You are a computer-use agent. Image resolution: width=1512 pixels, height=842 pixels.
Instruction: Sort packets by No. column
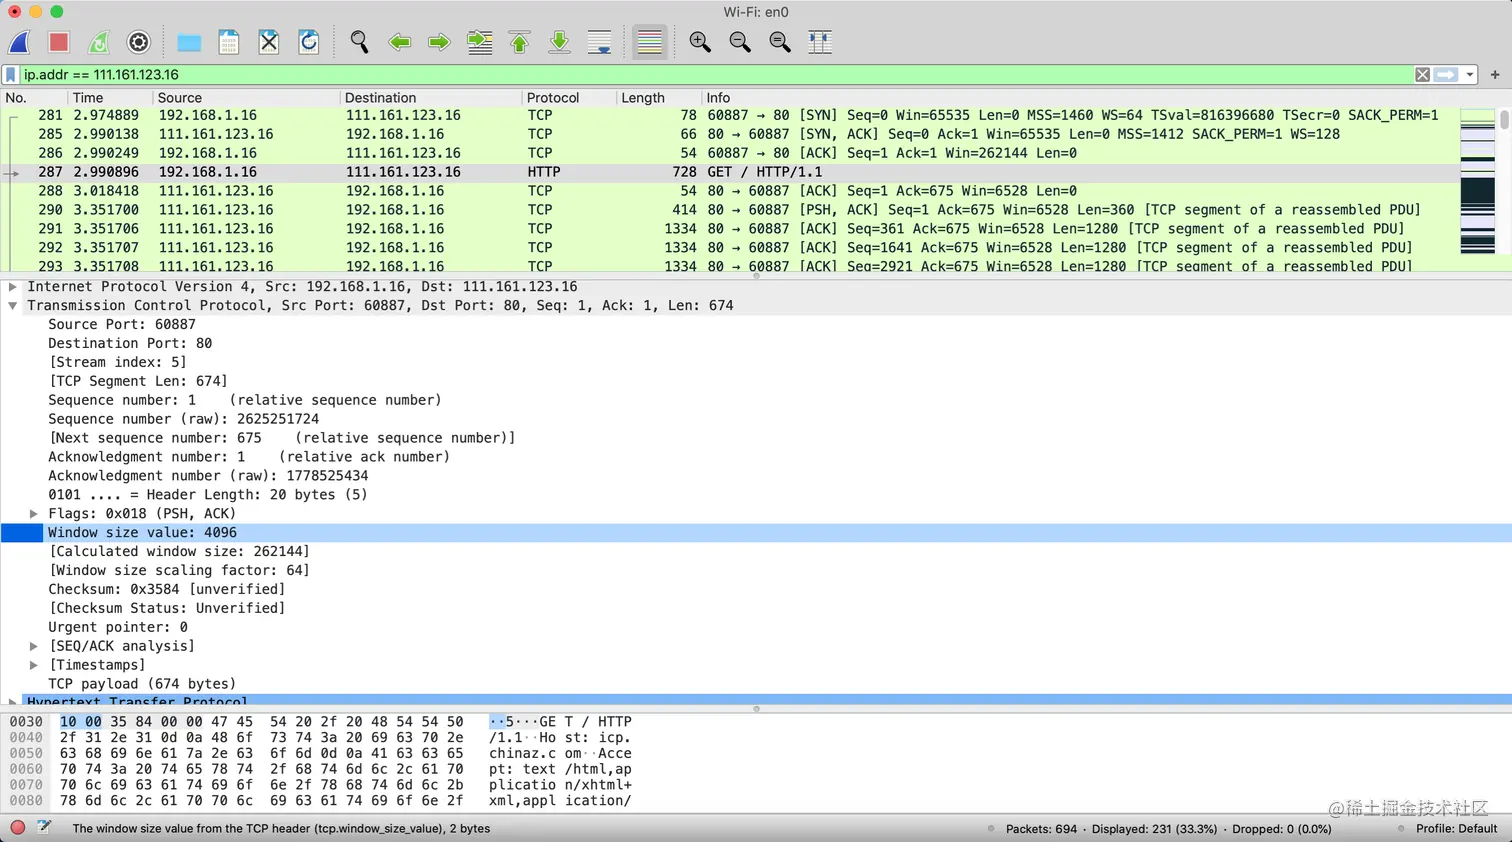point(34,98)
